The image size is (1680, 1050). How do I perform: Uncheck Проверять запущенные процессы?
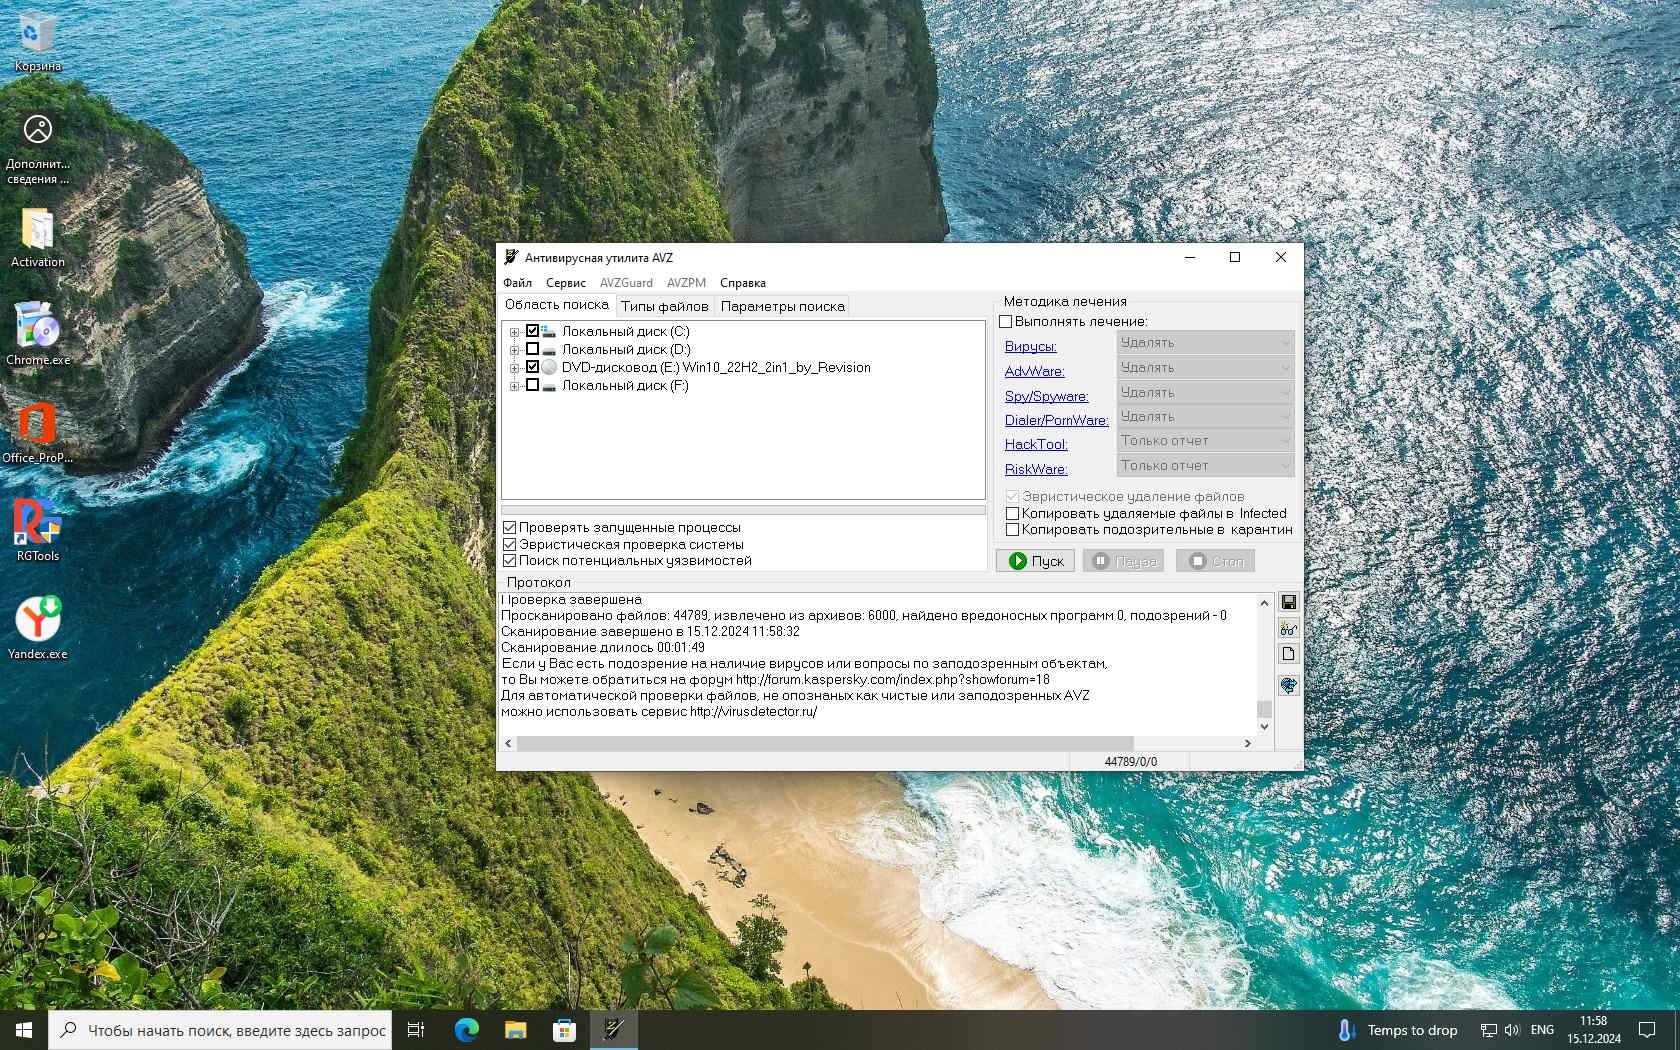click(x=510, y=527)
